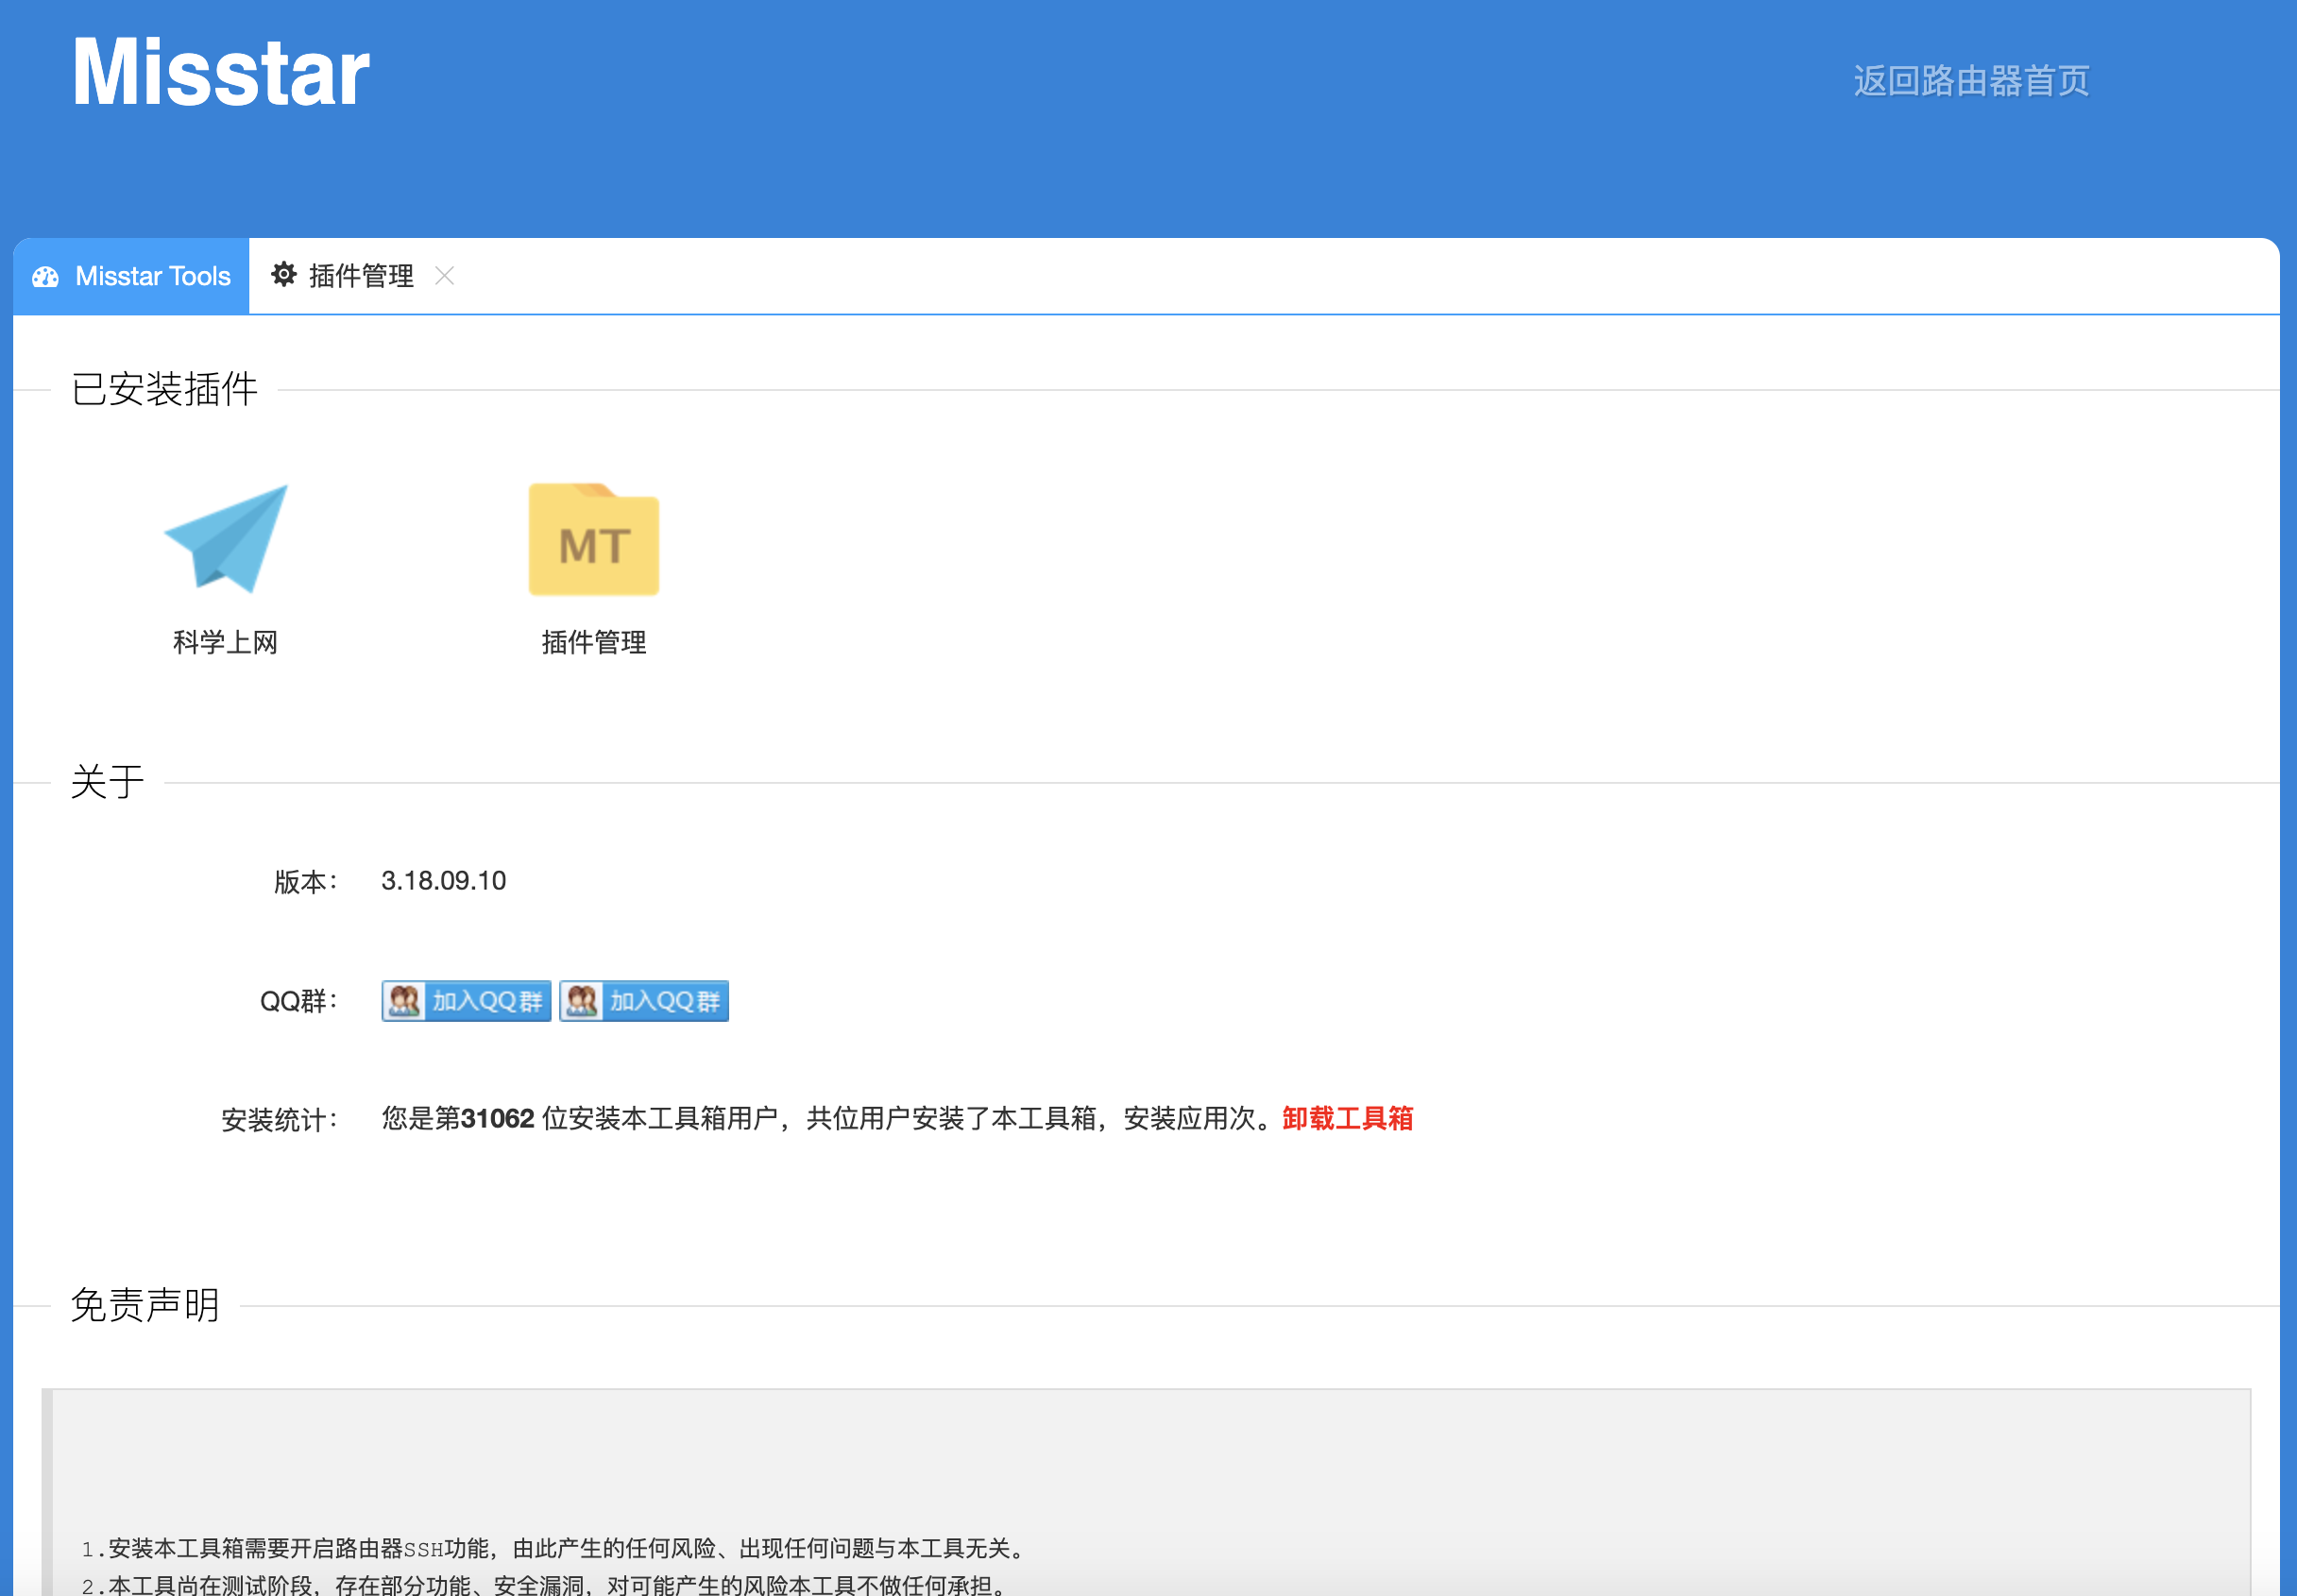
Task: Open the MT folder plugin icon
Action: (x=593, y=541)
